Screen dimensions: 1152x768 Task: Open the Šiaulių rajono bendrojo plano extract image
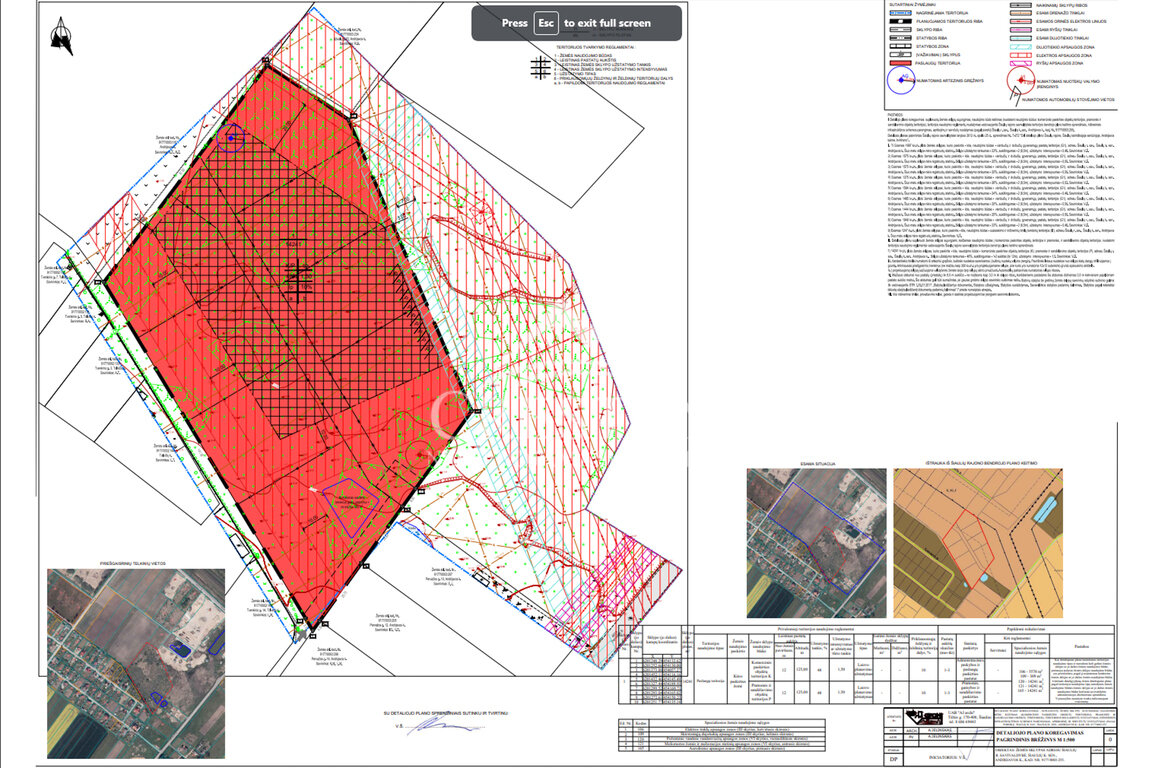point(978,543)
